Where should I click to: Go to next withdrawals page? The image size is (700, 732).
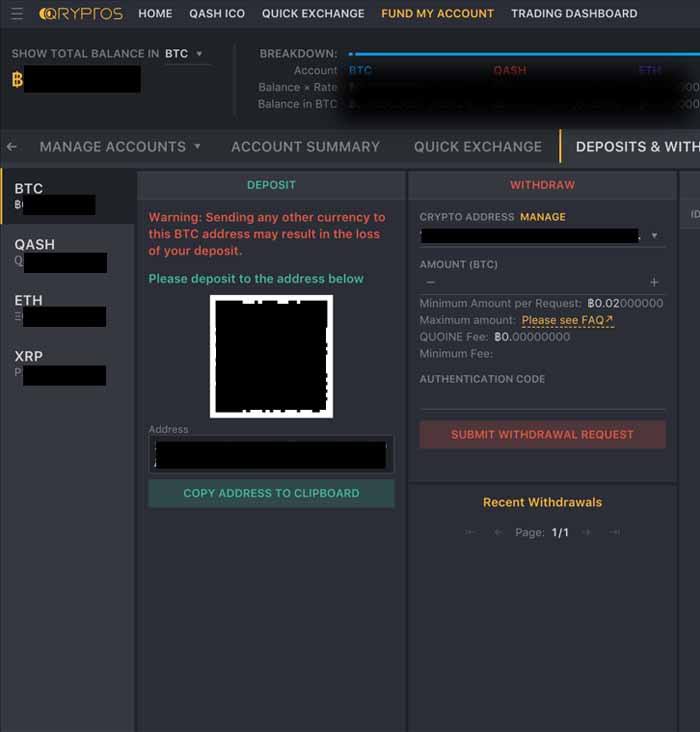pos(587,532)
